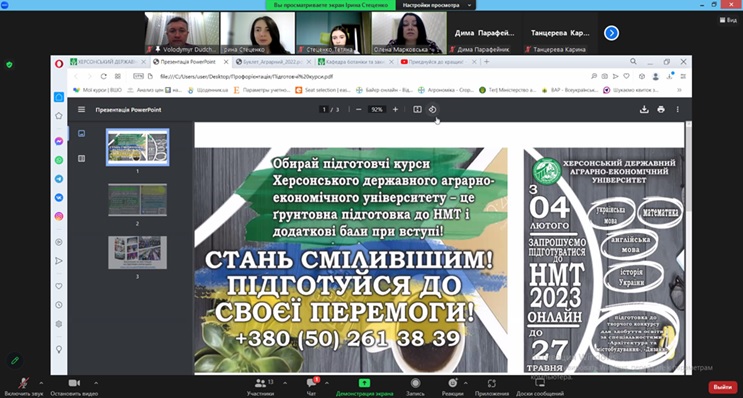The image size is (743, 398).
Task: Open WhatsApp in the Opera sidebar
Action: (59, 160)
